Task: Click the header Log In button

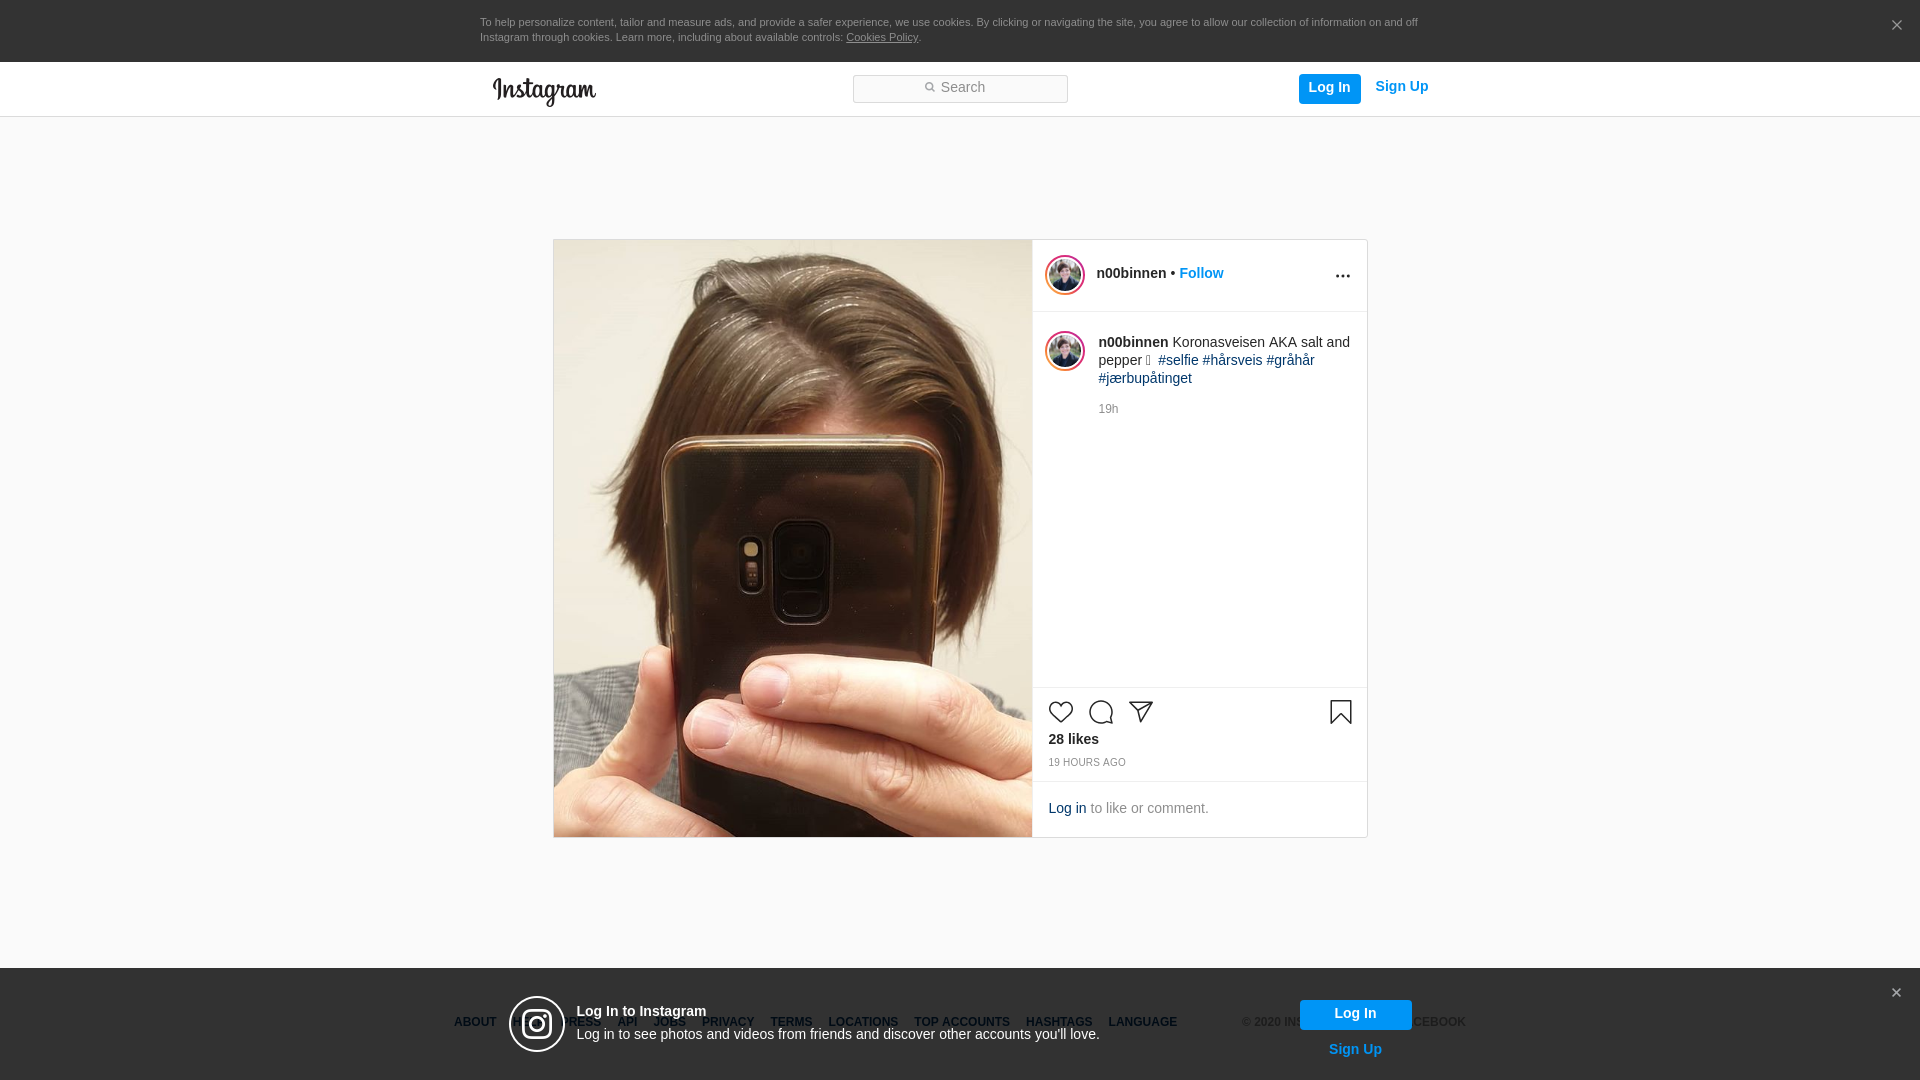Action: click(x=1329, y=88)
